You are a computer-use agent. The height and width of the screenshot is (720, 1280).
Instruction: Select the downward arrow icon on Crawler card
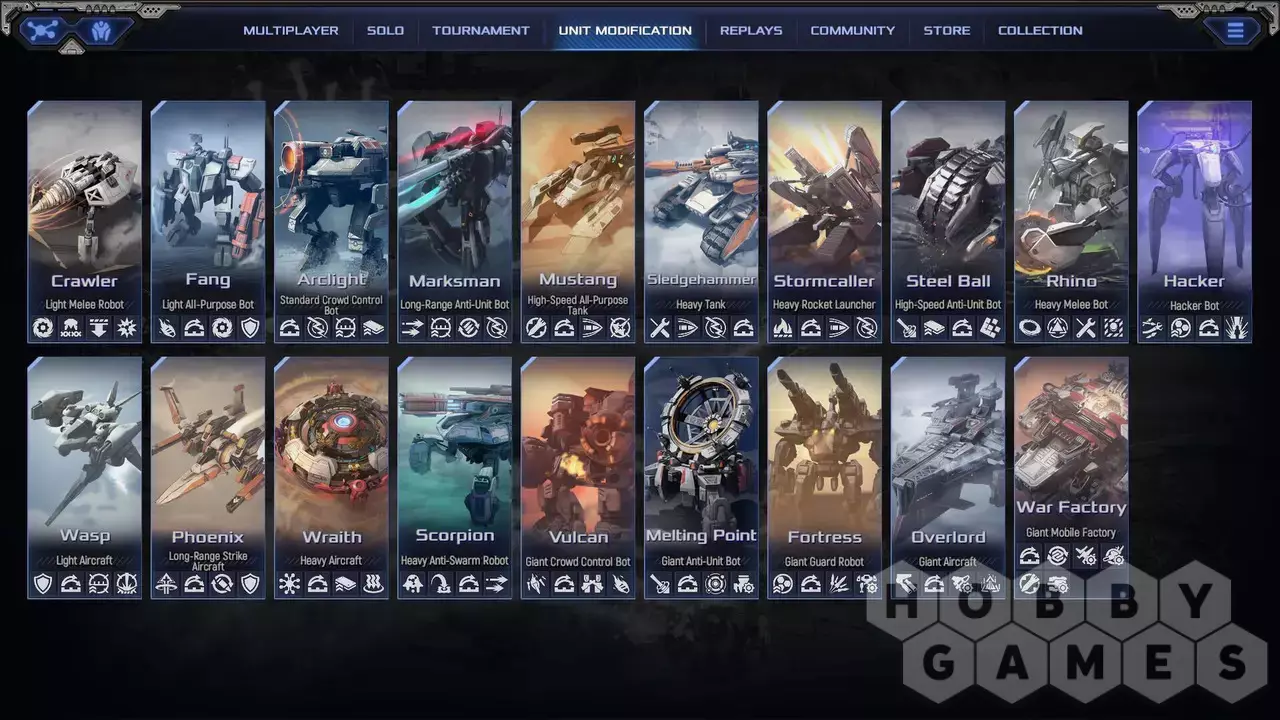99,328
